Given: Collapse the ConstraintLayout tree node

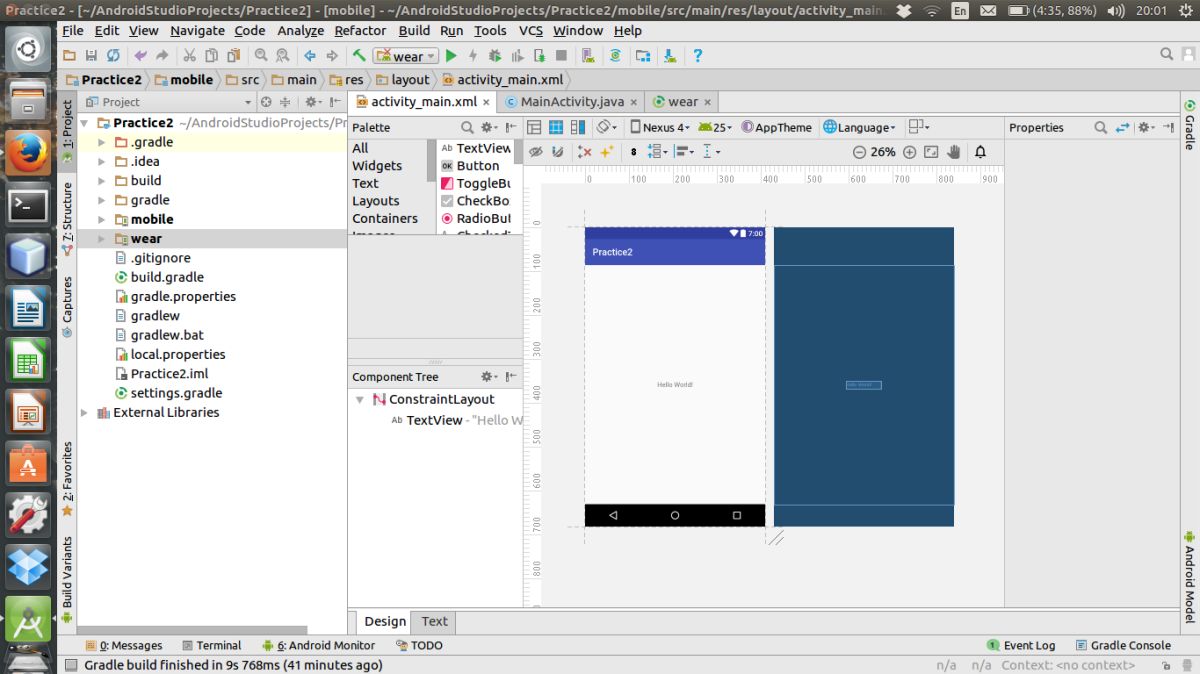Looking at the screenshot, I should [359, 399].
